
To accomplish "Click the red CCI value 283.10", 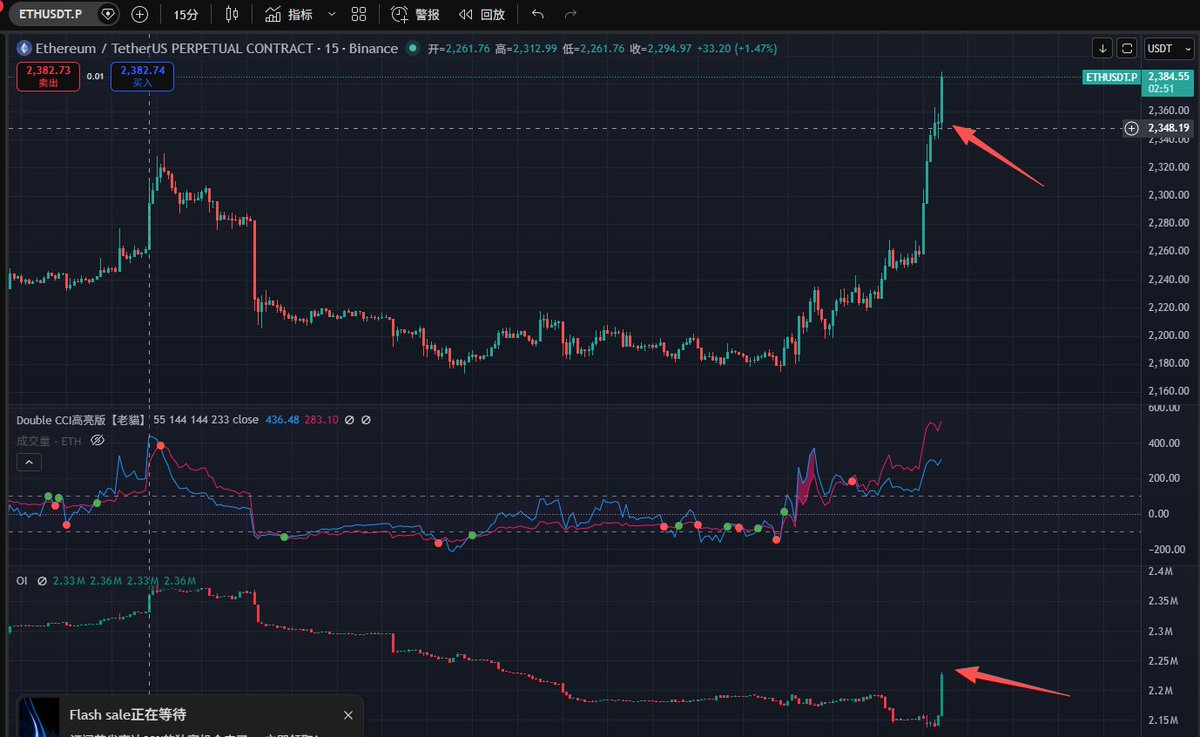I will coord(322,420).
